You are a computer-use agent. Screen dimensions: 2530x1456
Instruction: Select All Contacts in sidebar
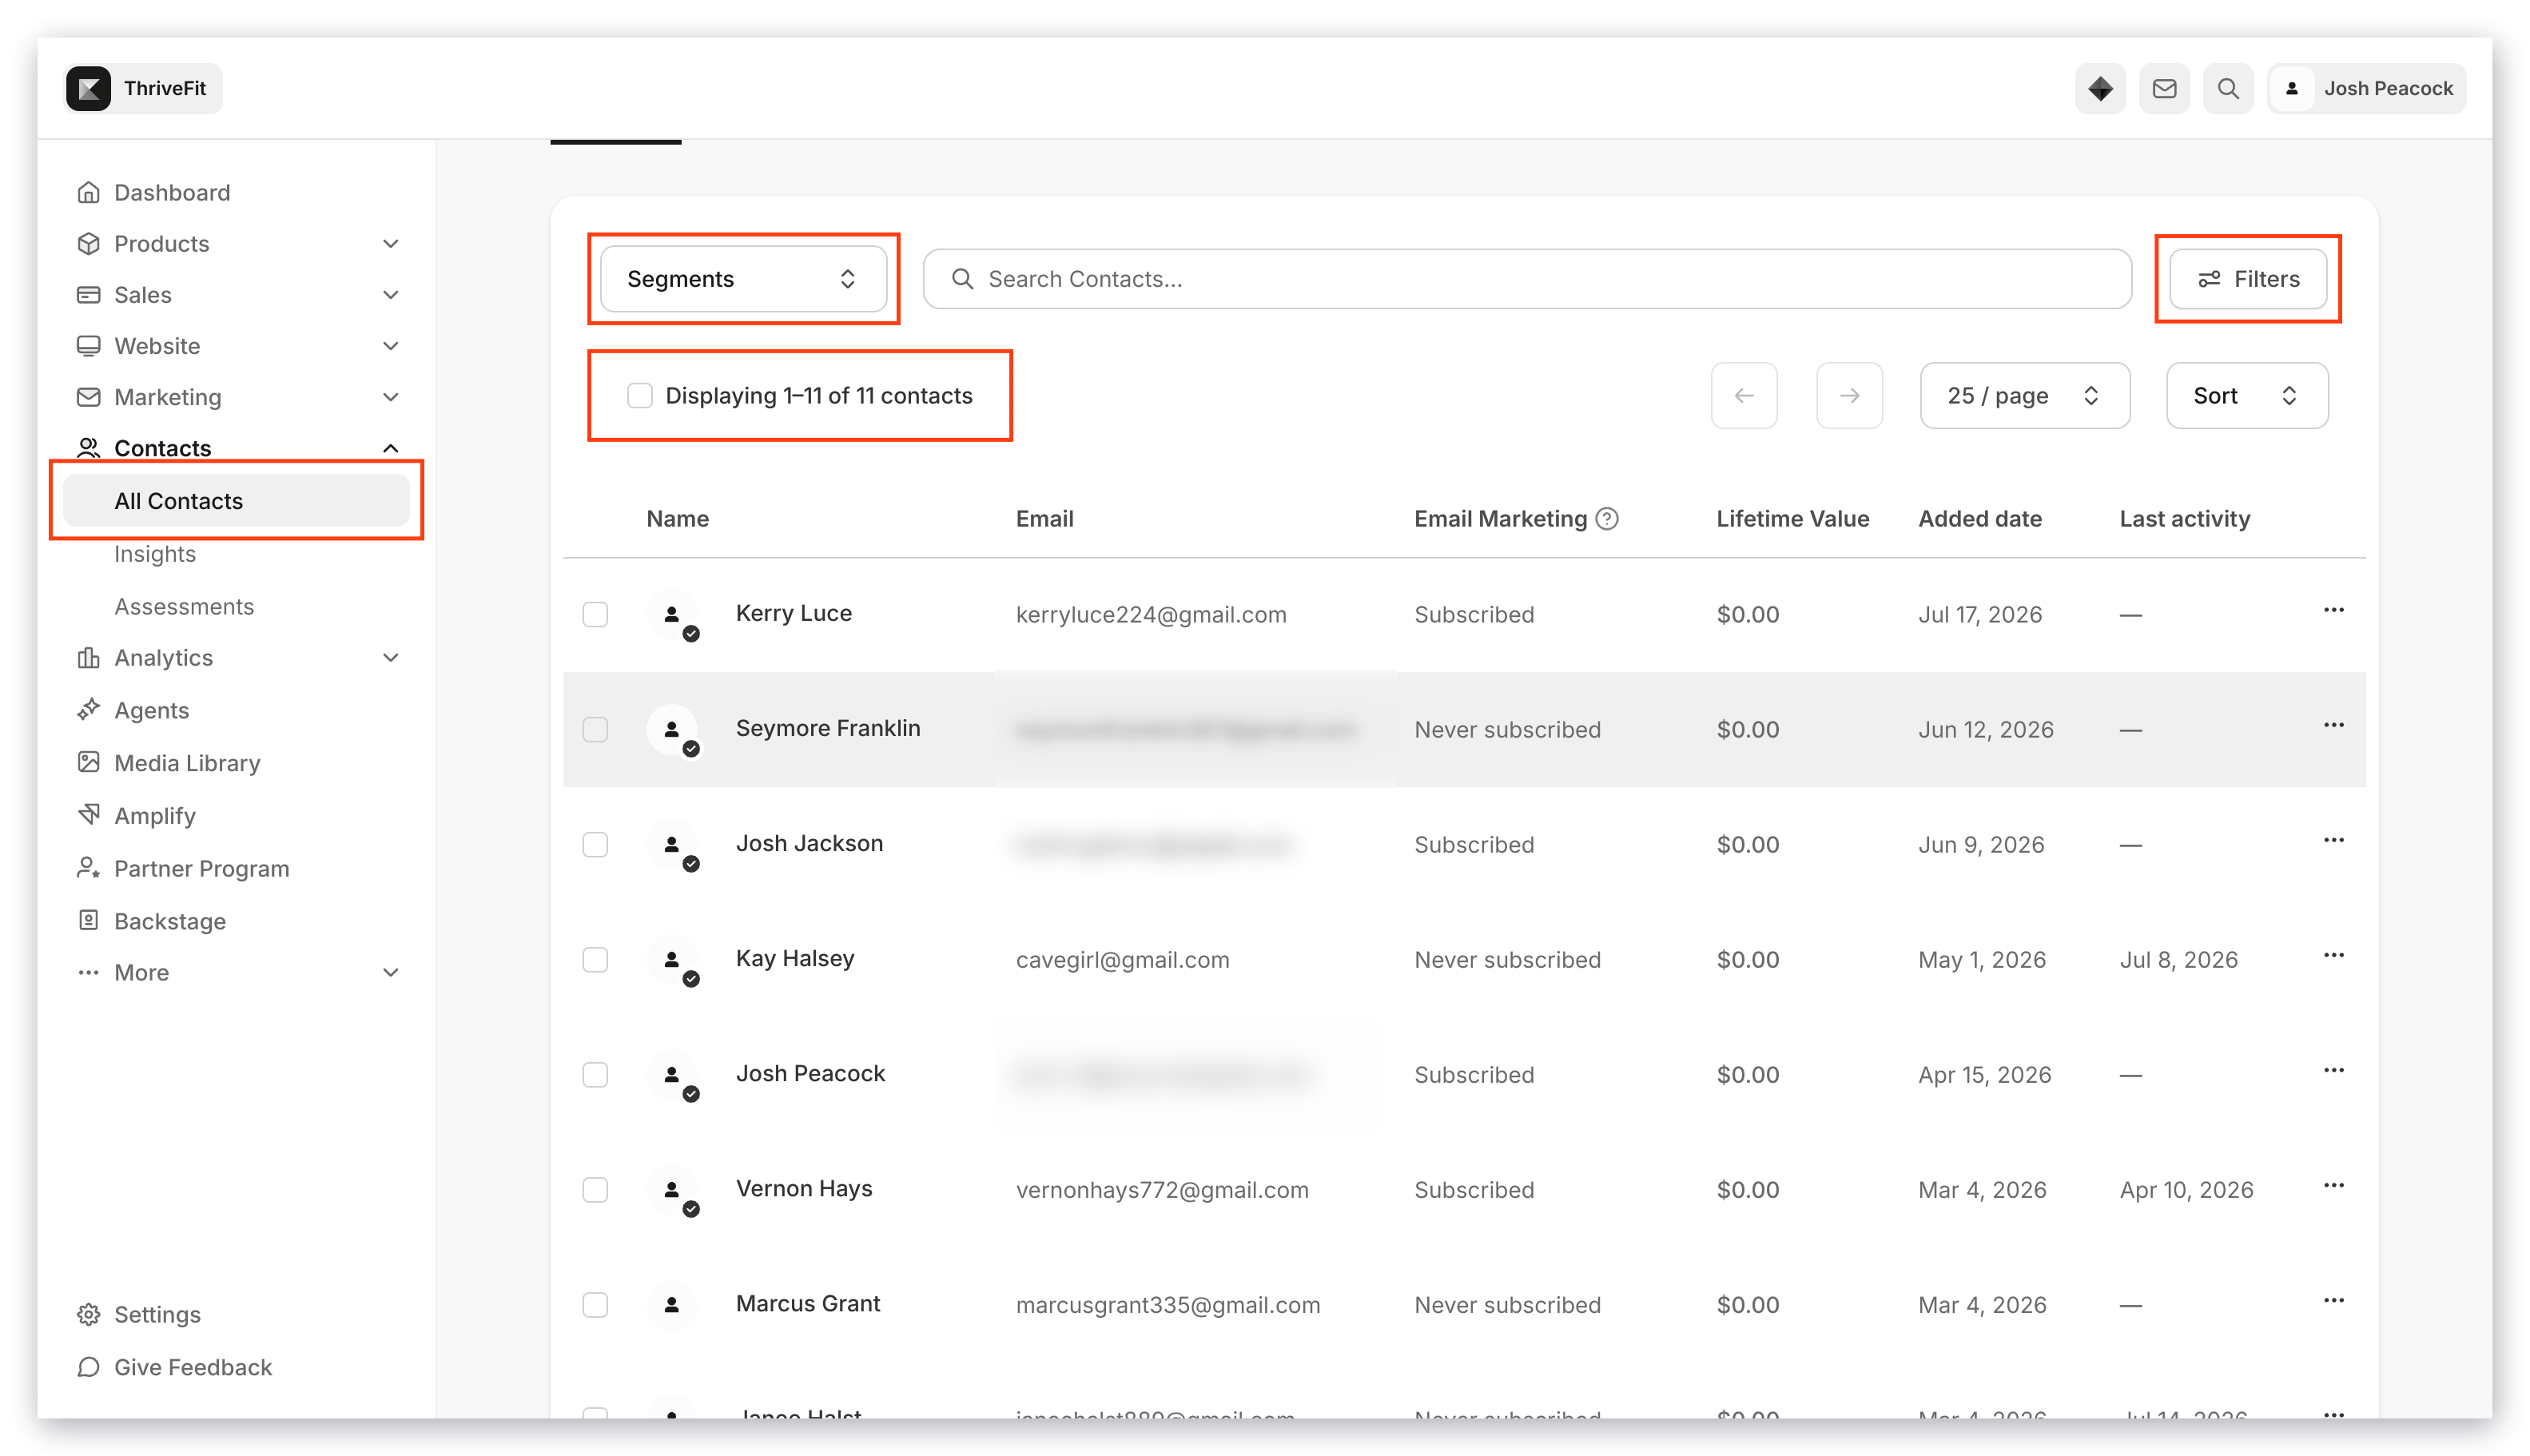[236, 500]
